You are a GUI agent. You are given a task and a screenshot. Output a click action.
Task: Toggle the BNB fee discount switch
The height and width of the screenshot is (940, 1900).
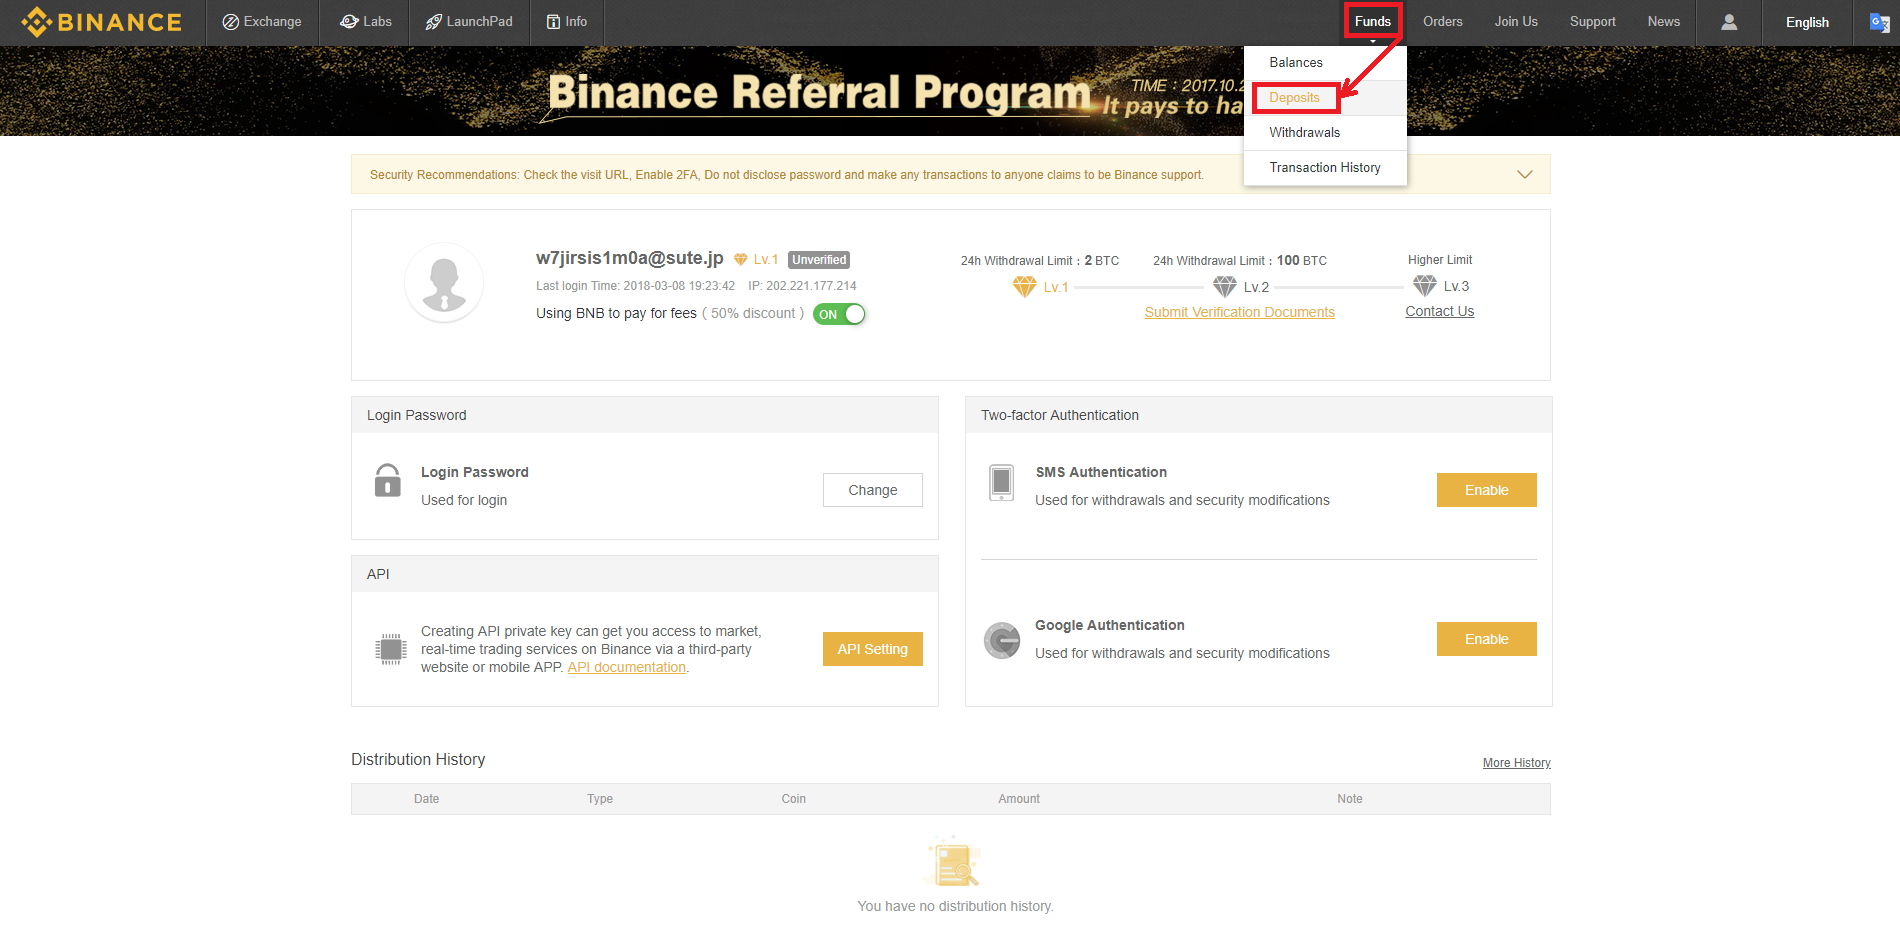coord(839,314)
